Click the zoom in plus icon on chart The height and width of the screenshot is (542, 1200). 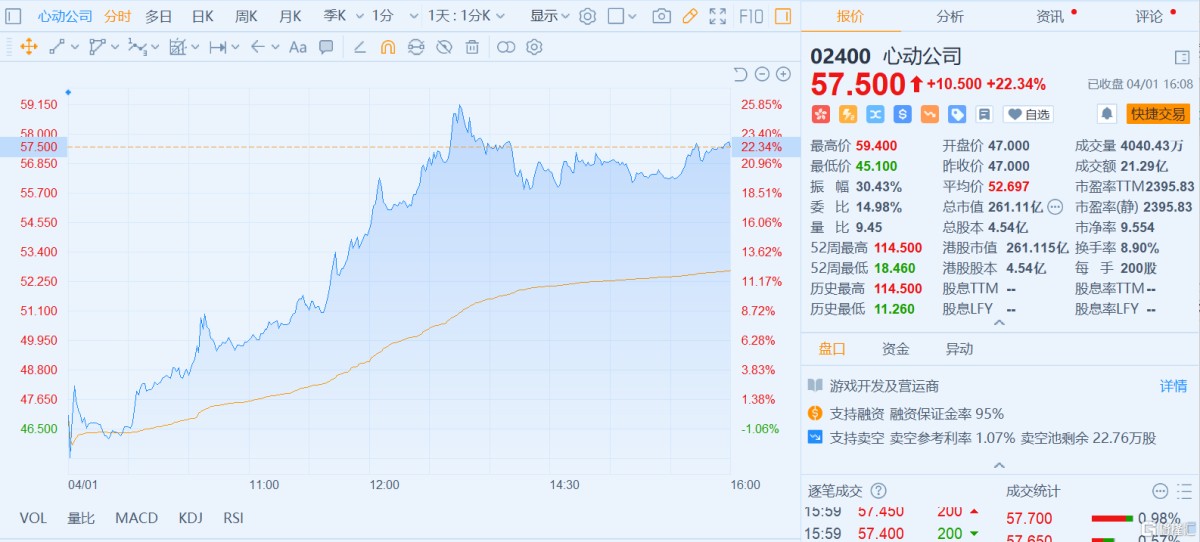[x=784, y=74]
